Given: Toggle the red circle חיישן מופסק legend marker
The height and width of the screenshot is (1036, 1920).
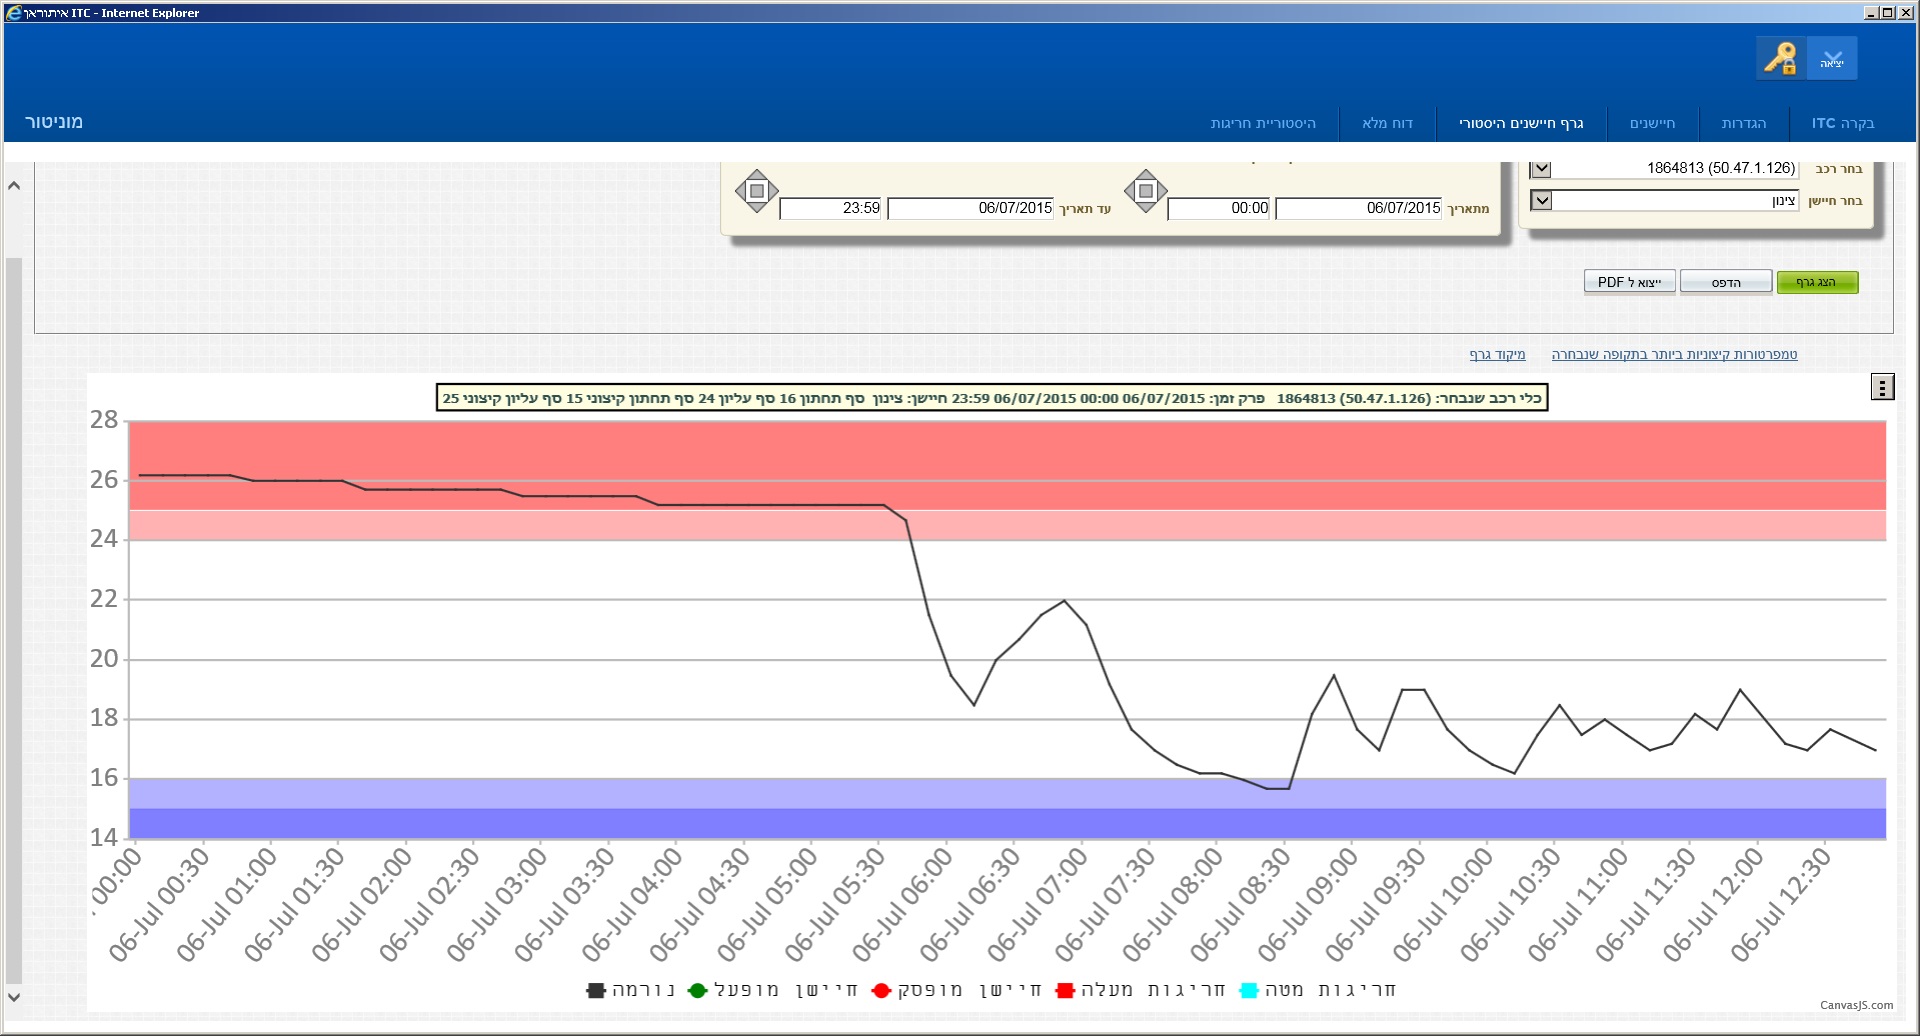Looking at the screenshot, I should [881, 990].
